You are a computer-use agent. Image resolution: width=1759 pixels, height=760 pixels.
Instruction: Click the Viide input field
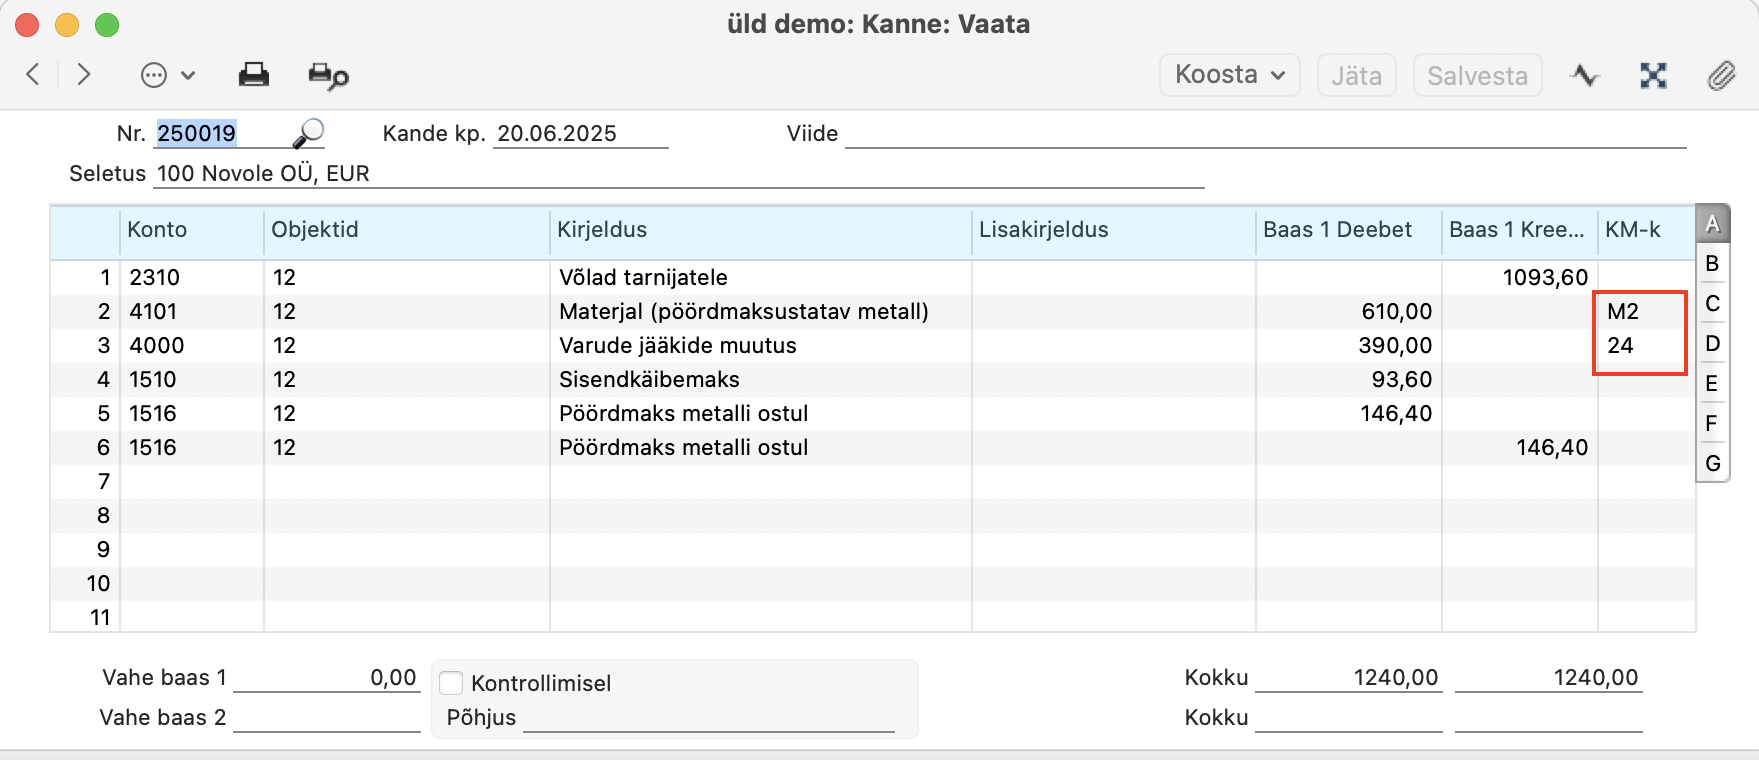click(x=1265, y=133)
